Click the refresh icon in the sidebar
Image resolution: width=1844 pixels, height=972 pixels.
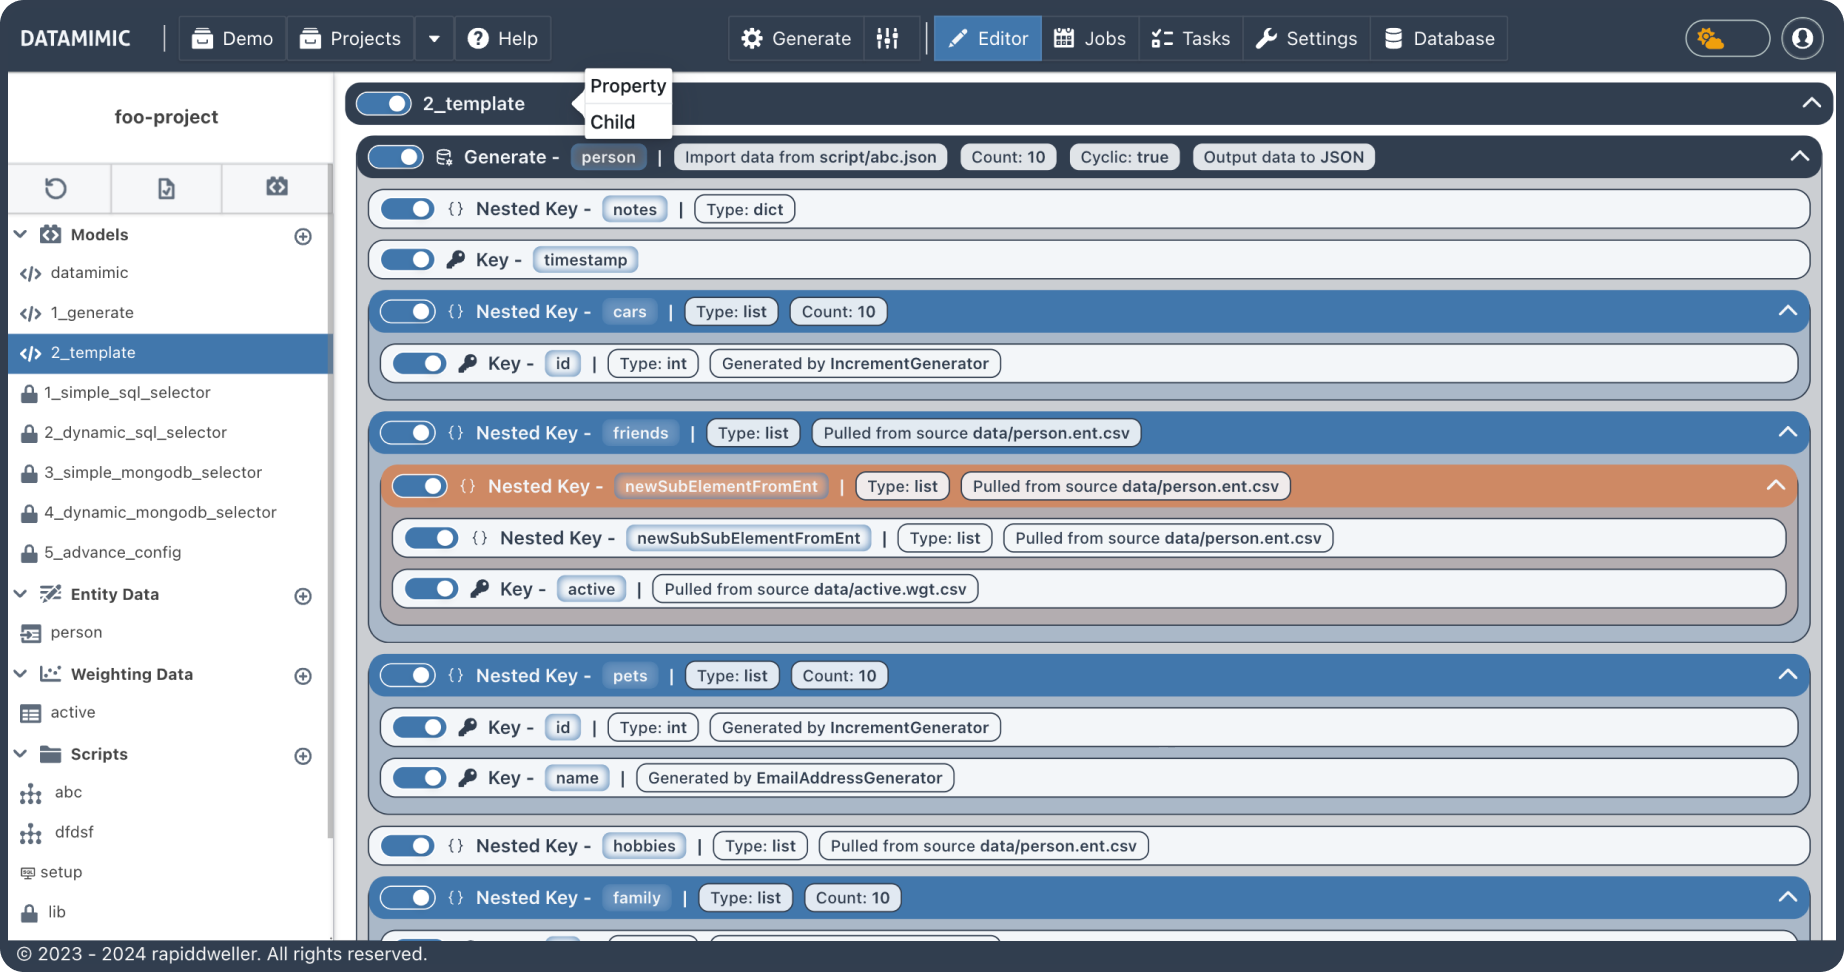pyautogui.click(x=56, y=188)
